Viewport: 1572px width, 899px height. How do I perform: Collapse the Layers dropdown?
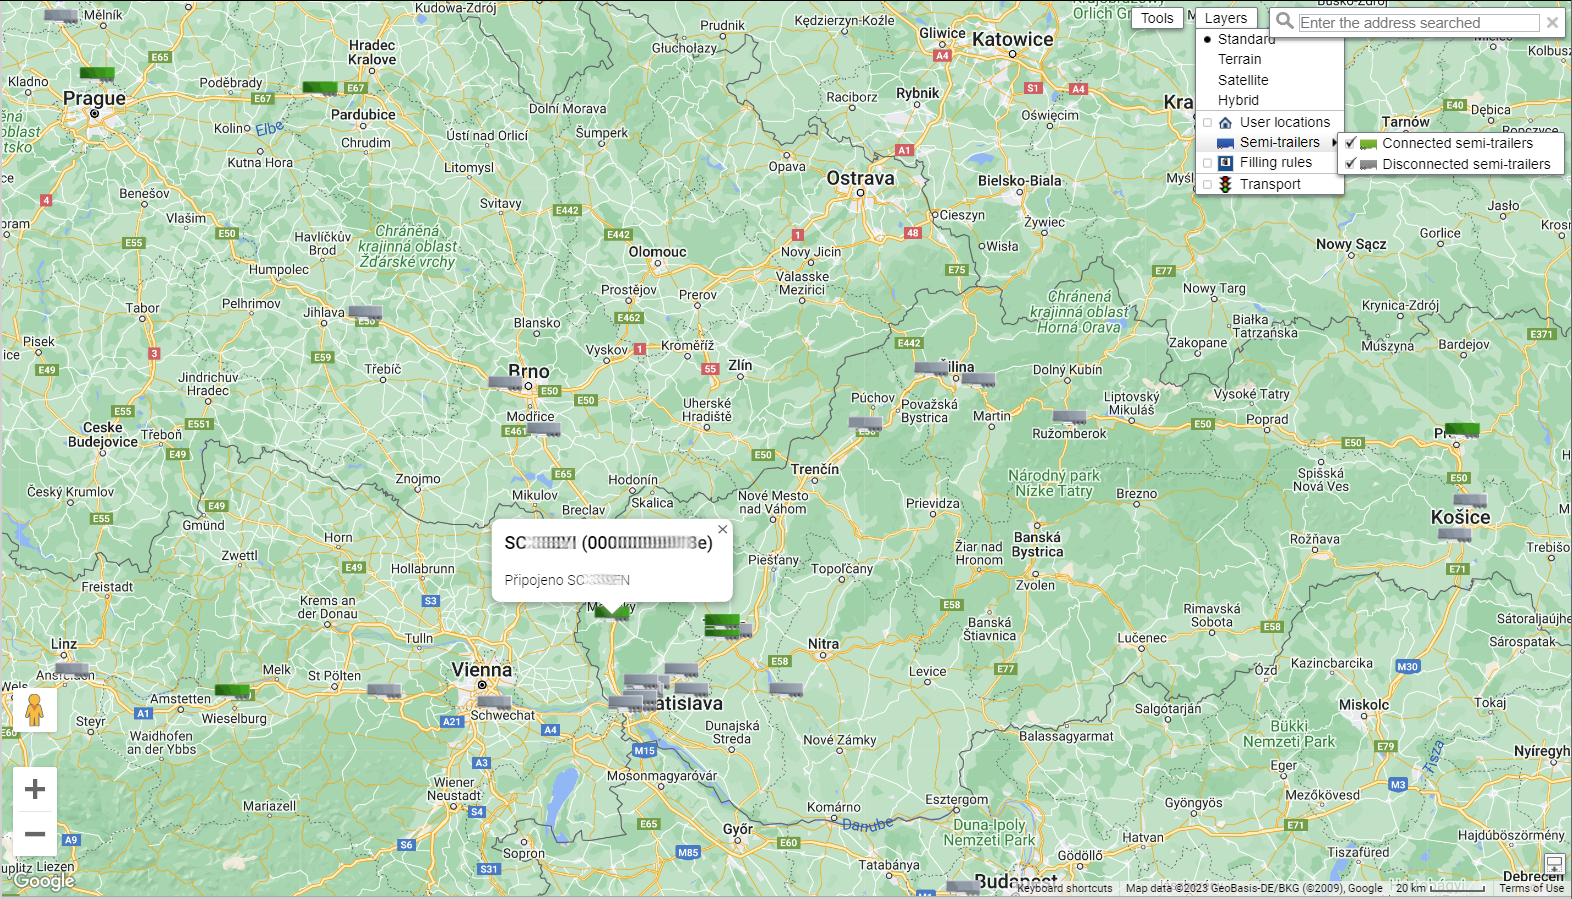click(1225, 18)
